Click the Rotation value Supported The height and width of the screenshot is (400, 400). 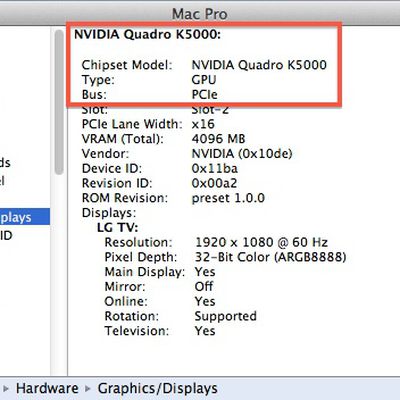pos(226,316)
